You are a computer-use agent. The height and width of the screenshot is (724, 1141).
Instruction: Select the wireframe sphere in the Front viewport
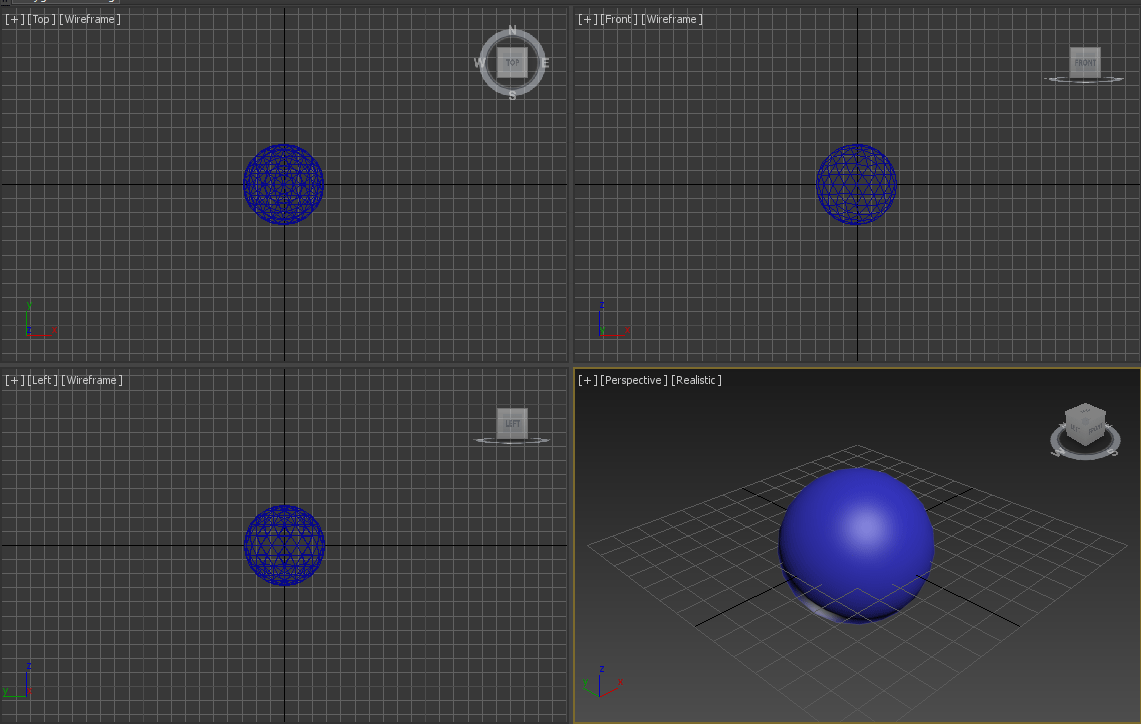856,184
